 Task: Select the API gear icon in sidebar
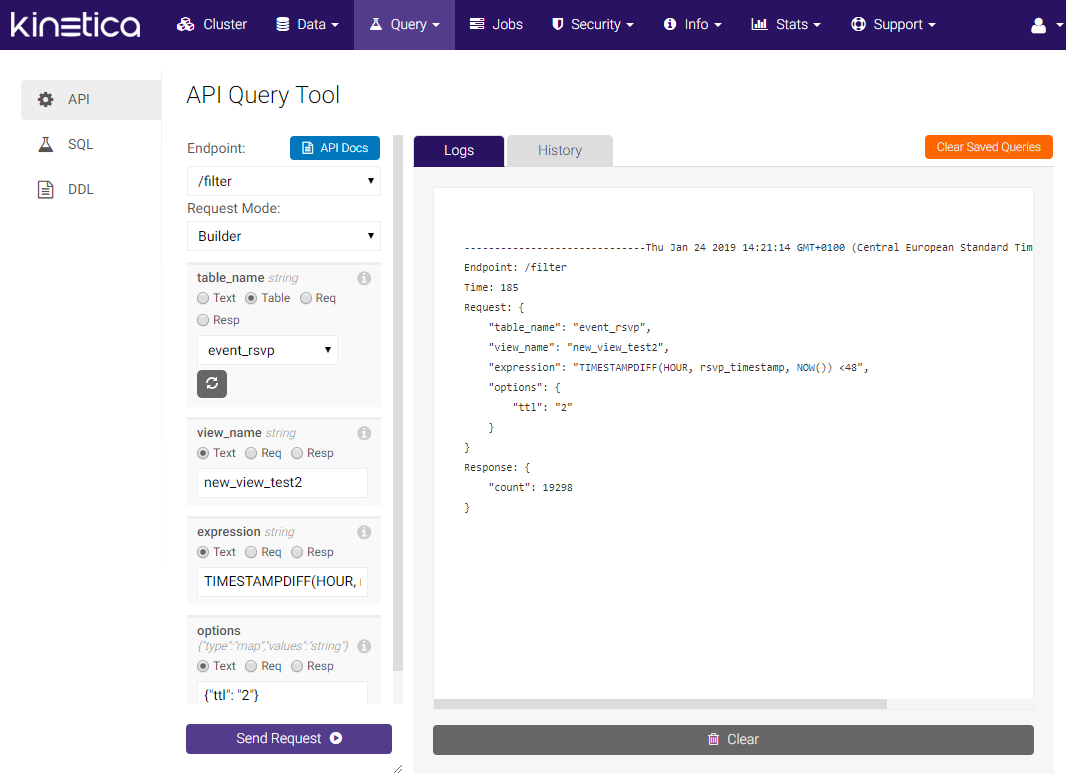coord(46,99)
